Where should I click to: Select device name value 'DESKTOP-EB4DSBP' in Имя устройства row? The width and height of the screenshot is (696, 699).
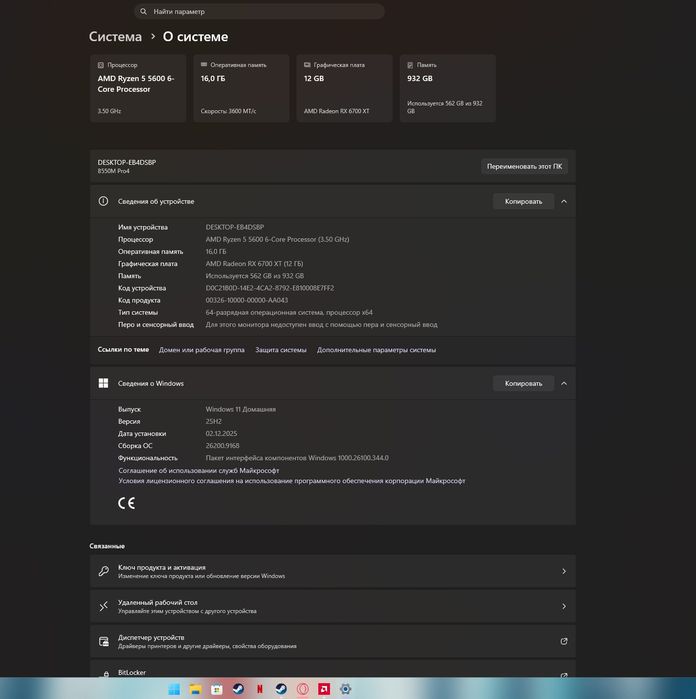tap(235, 227)
